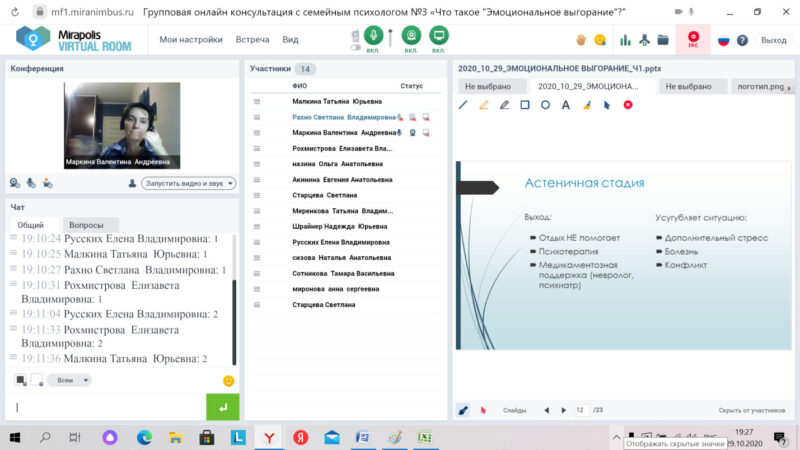Image resolution: width=800 pixels, height=450 pixels.
Task: Open the Мои настройки menu
Action: 191,39
